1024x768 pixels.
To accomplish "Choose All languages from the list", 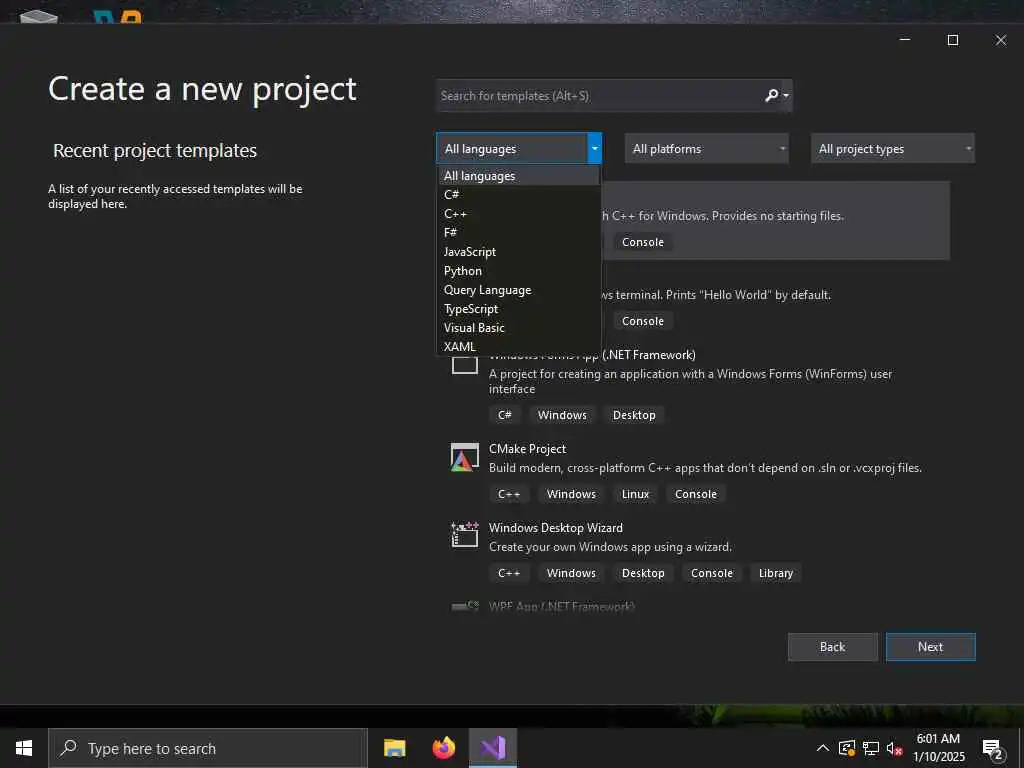I will pos(519,176).
